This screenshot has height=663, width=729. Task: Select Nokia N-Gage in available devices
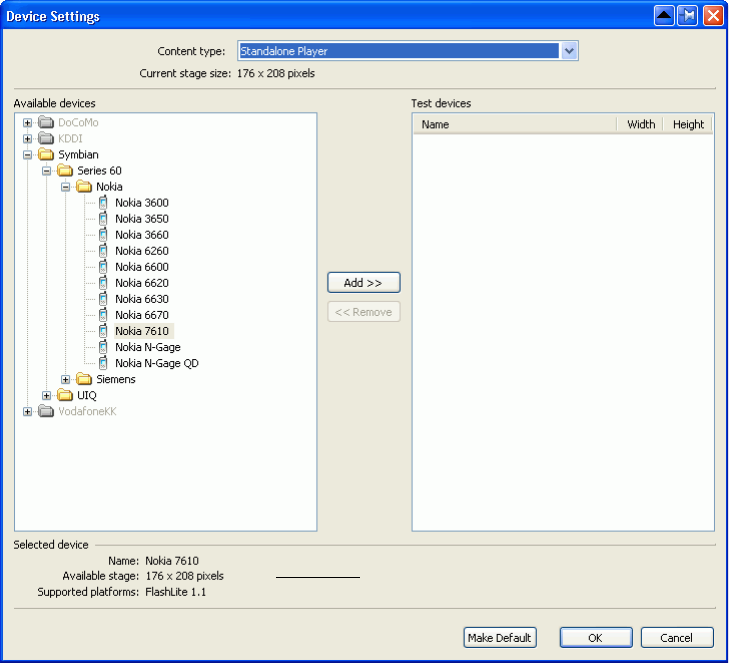[x=147, y=347]
